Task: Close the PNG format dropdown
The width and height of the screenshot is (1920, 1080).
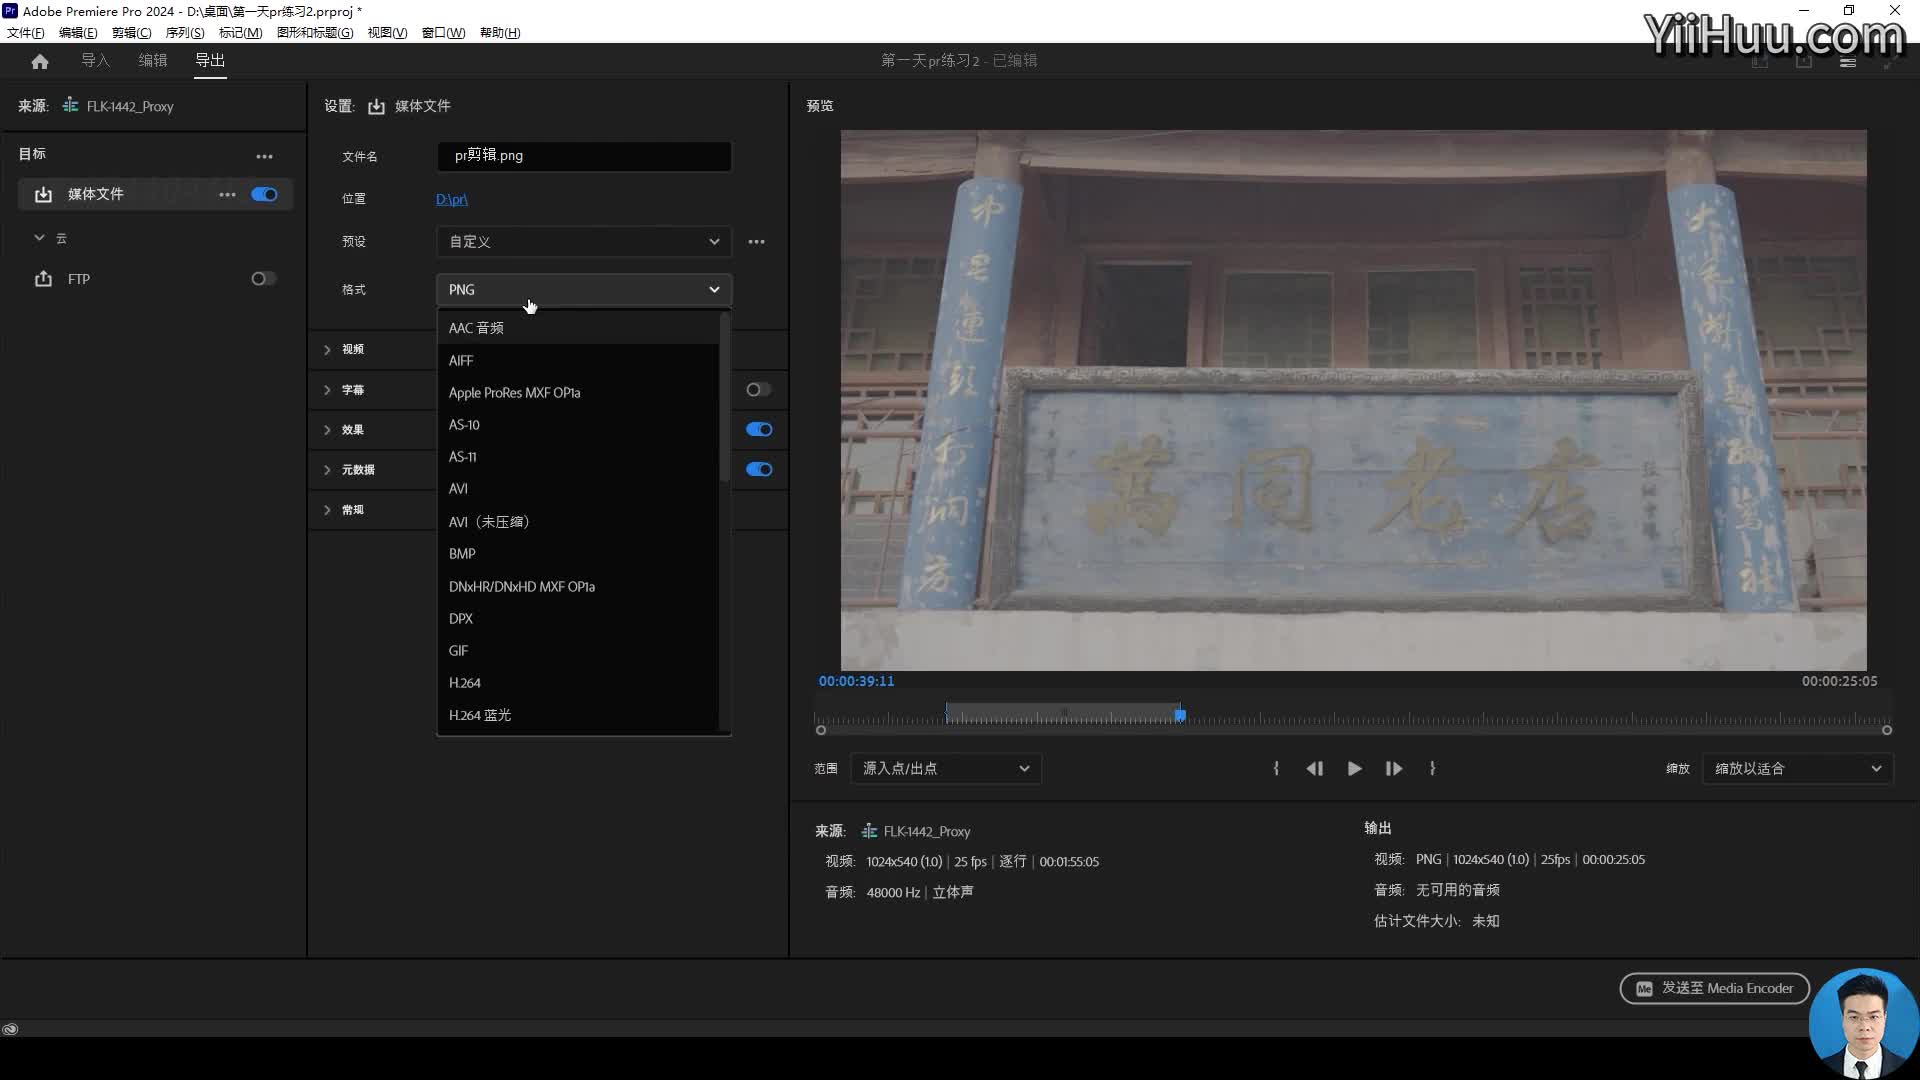Action: [584, 290]
